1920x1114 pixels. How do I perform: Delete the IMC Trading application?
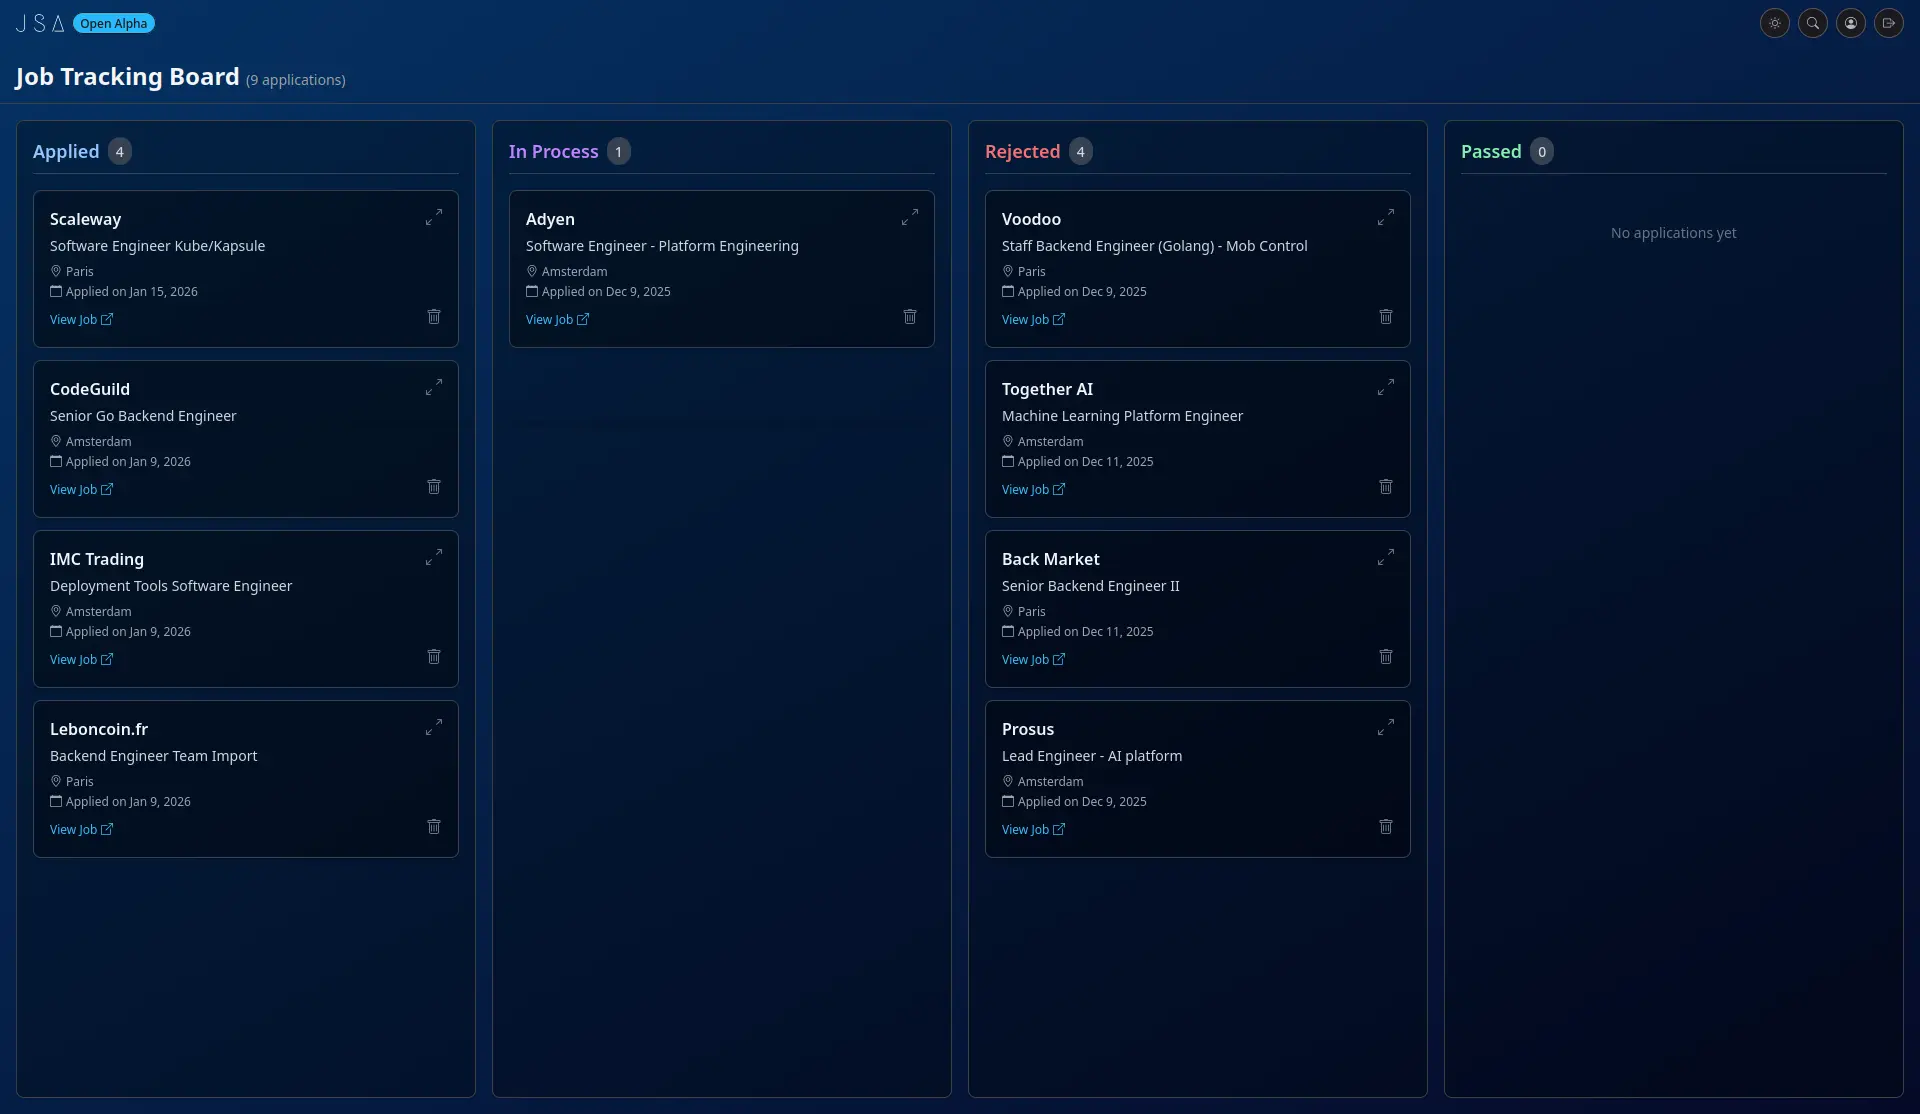[434, 656]
